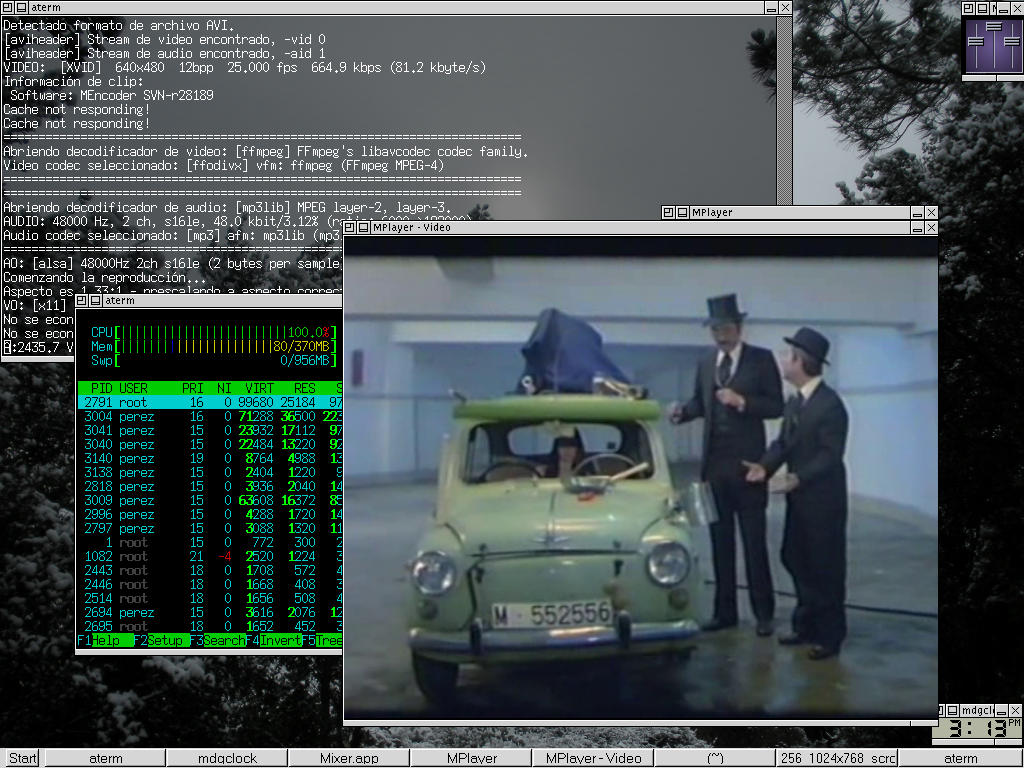Select htop row PID 3041 perez
The width and height of the screenshot is (1024, 768).
tap(210, 430)
